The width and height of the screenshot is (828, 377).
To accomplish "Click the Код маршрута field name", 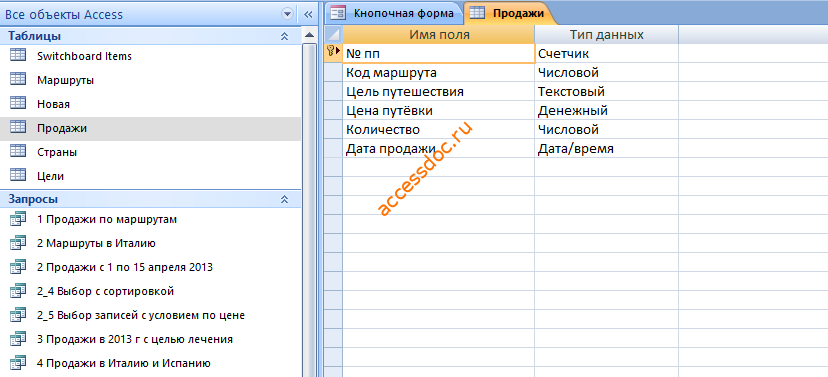I will pyautogui.click(x=439, y=72).
